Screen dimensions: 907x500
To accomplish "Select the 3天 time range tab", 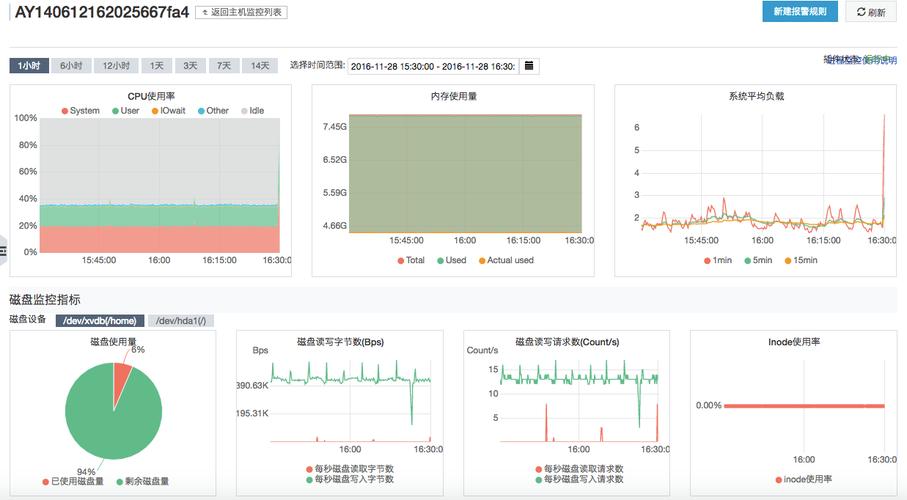I will pyautogui.click(x=190, y=66).
